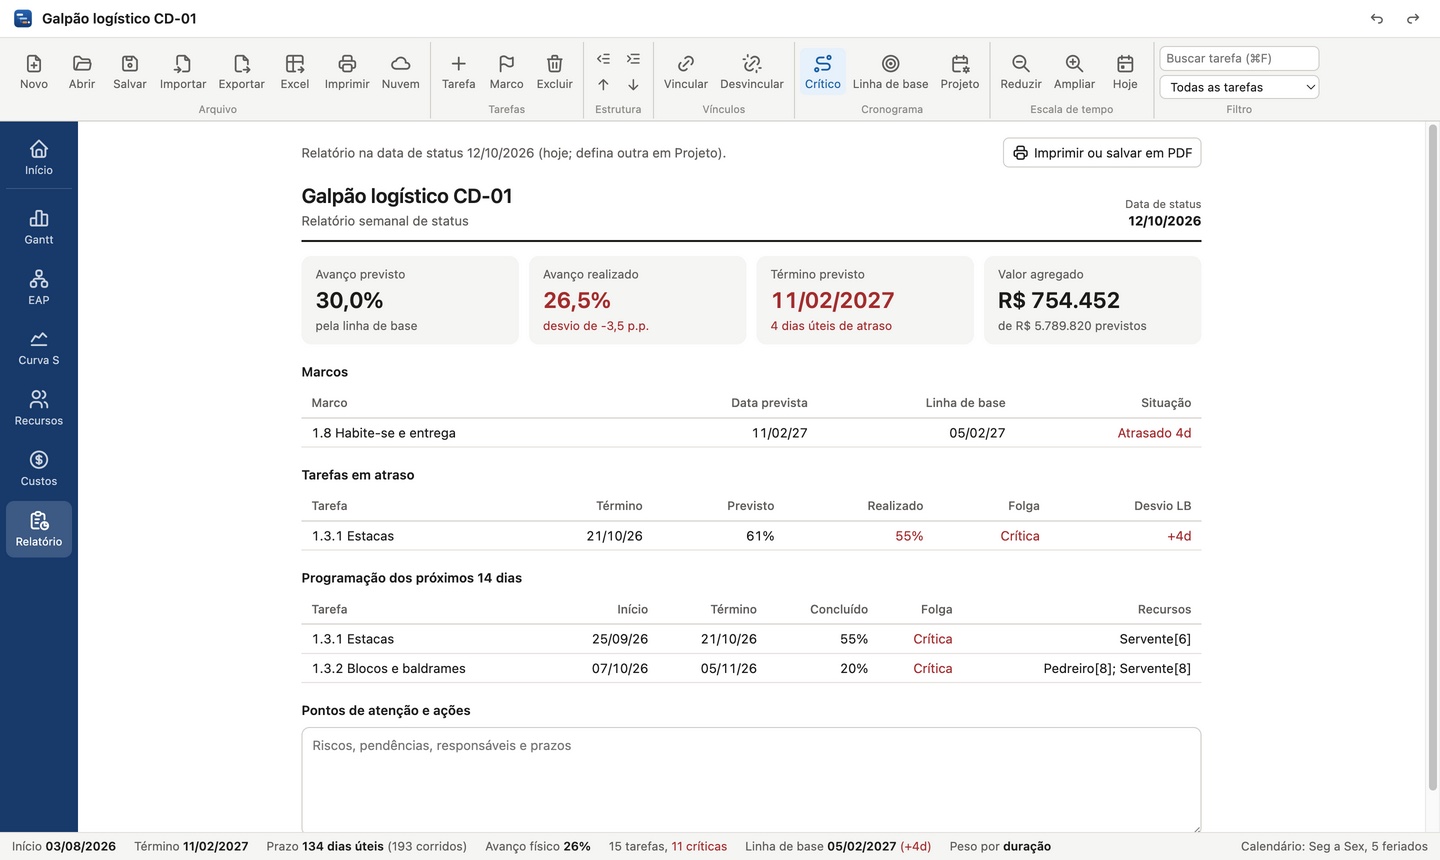Toggle the Linha de base display
This screenshot has width=1440, height=860.
pos(891,72)
